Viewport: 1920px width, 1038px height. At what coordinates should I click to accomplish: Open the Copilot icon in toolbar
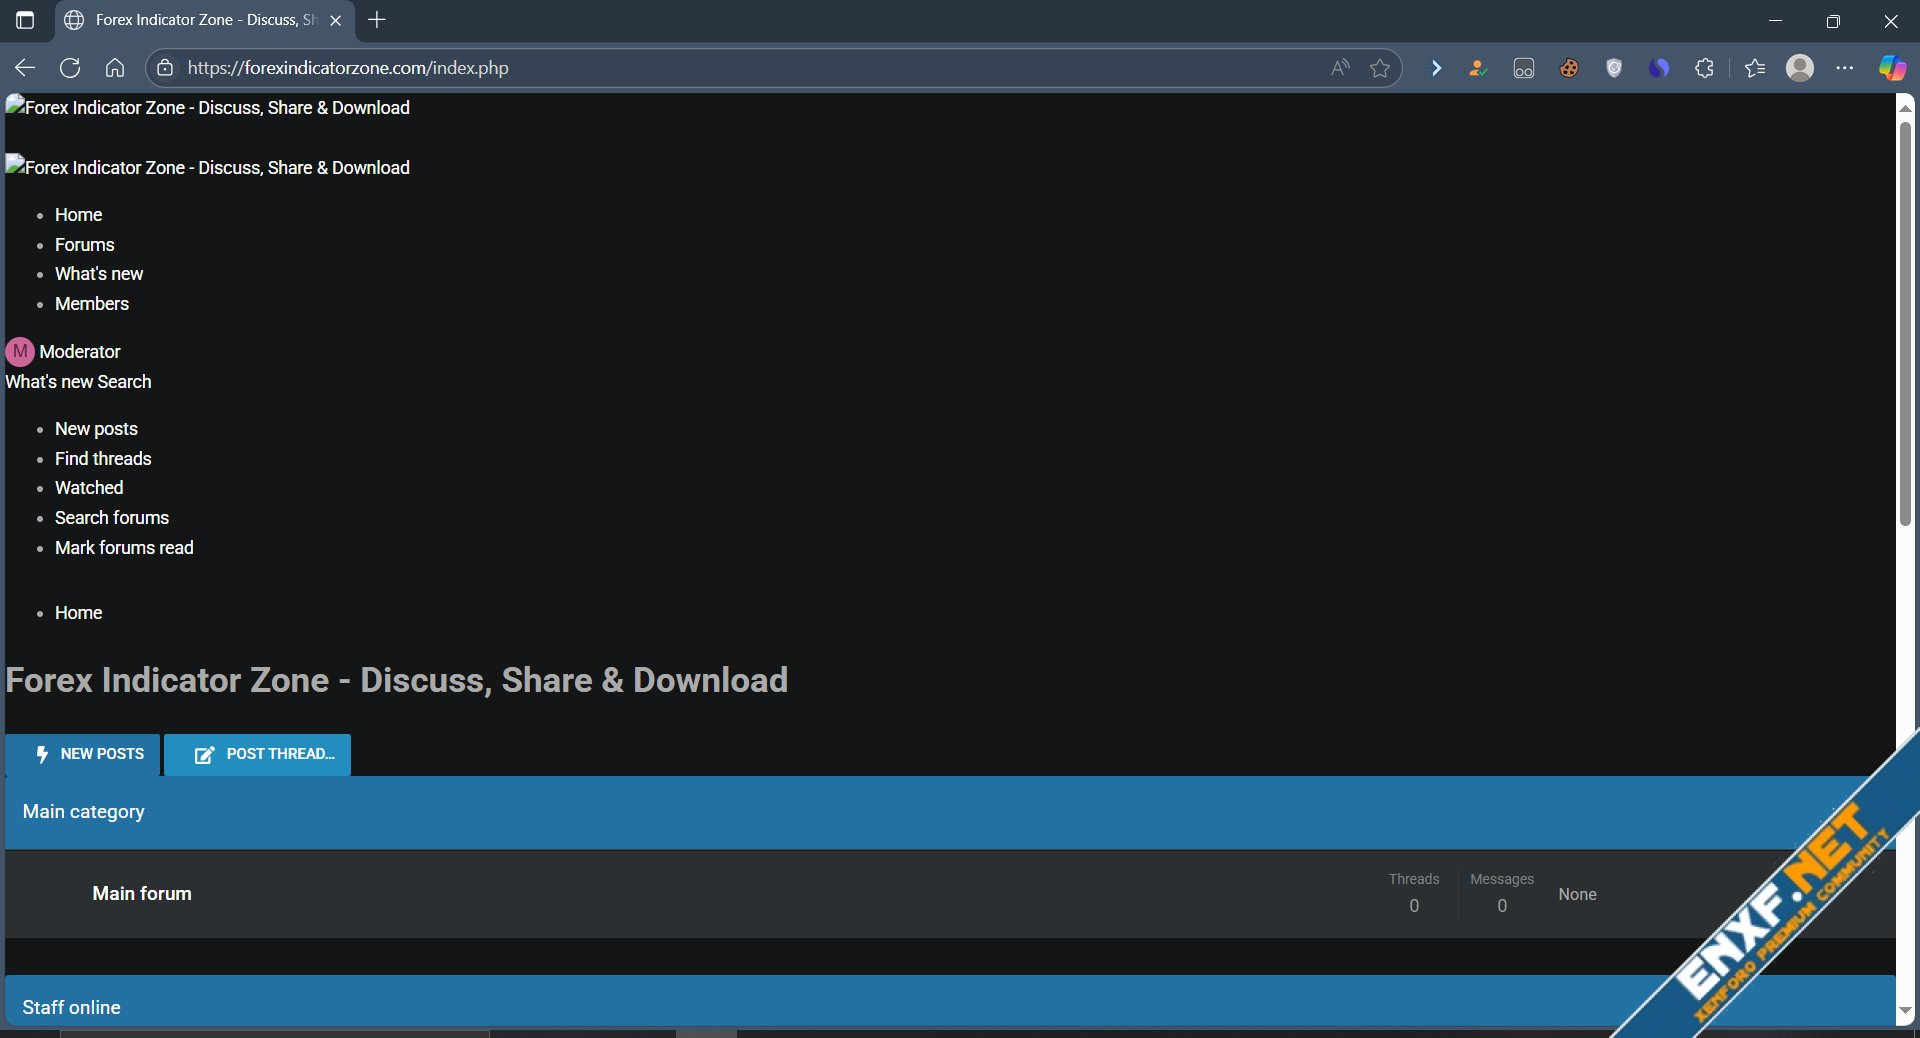[1891, 68]
